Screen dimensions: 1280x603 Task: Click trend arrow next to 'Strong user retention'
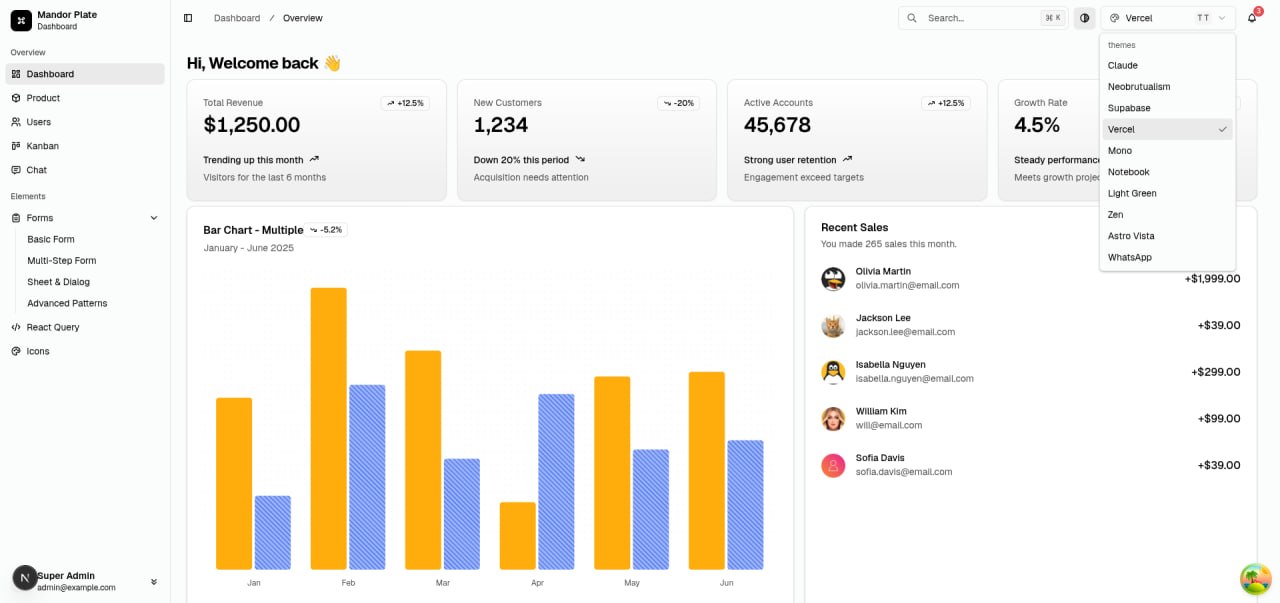848,159
